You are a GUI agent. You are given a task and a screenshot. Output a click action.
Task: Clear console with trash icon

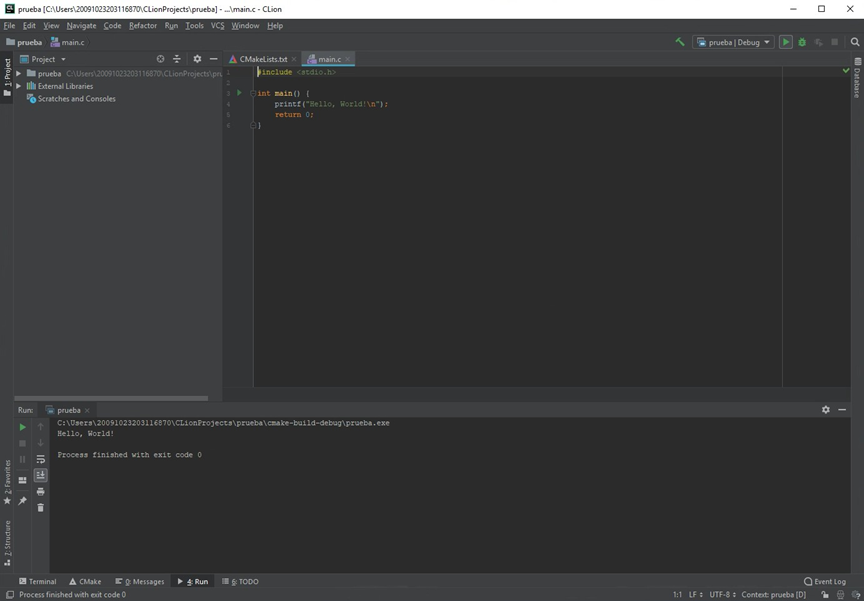(40, 507)
